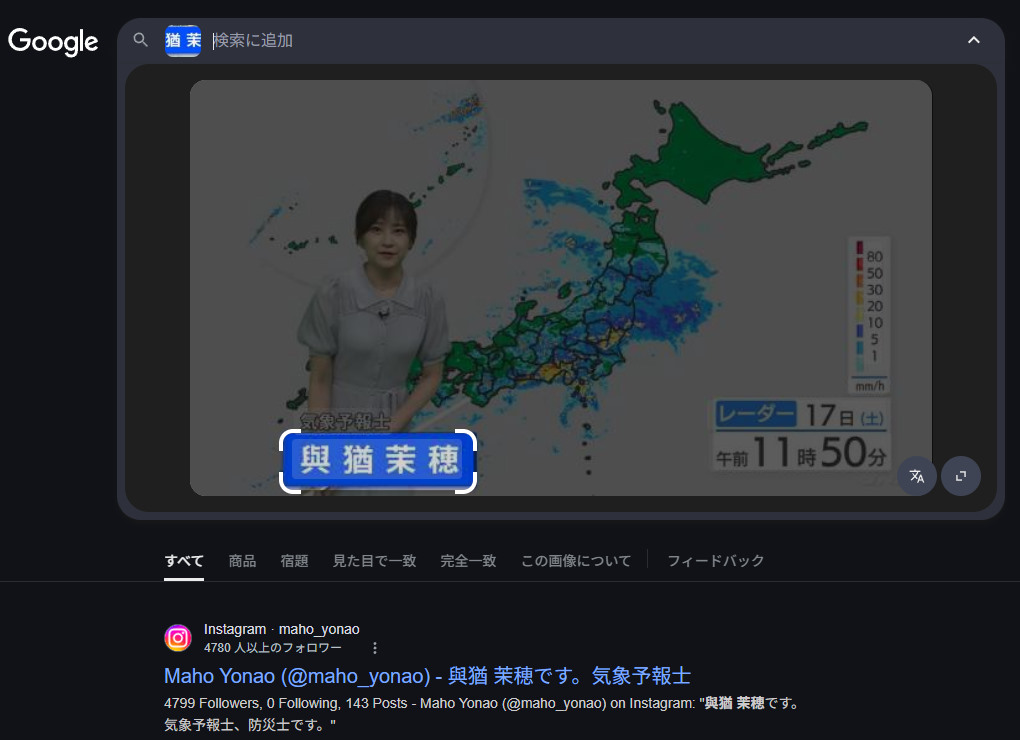This screenshot has height=740, width=1020.
Task: Select the すべて tab
Action: point(183,561)
